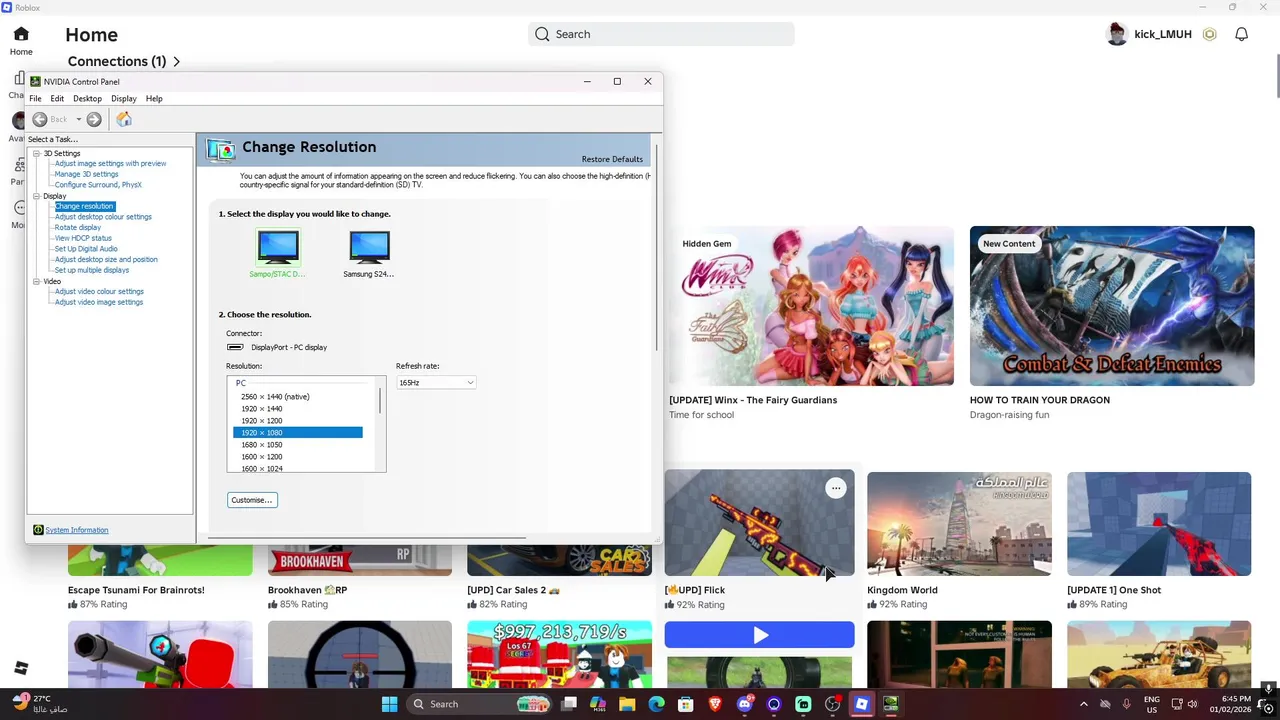Open HOW TO TRAIN YOUR DRAGON thumbnail
The image size is (1280, 720).
click(x=1112, y=306)
